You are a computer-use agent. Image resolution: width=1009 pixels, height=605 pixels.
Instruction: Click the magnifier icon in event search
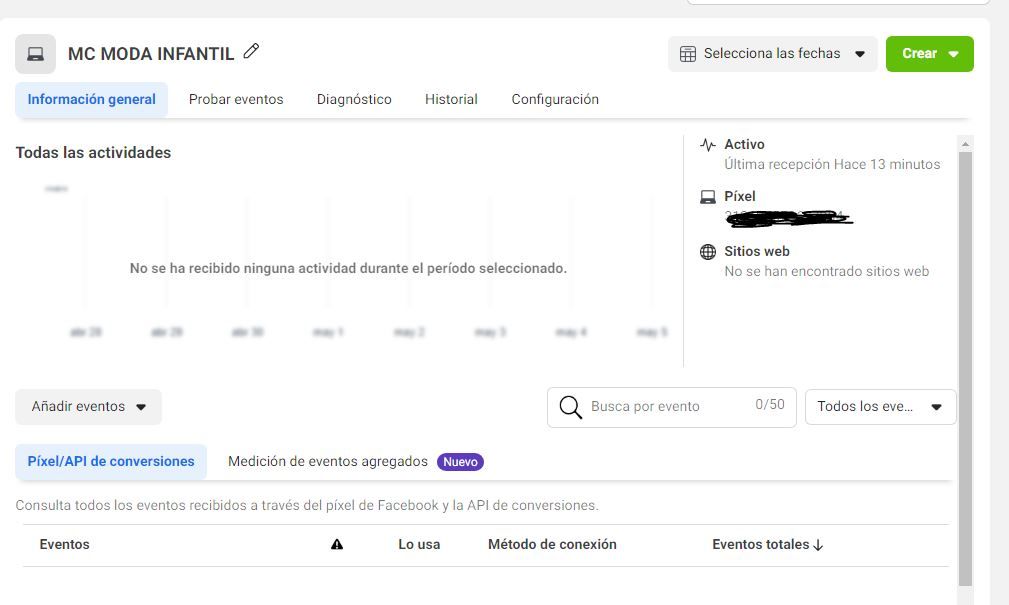coord(570,407)
